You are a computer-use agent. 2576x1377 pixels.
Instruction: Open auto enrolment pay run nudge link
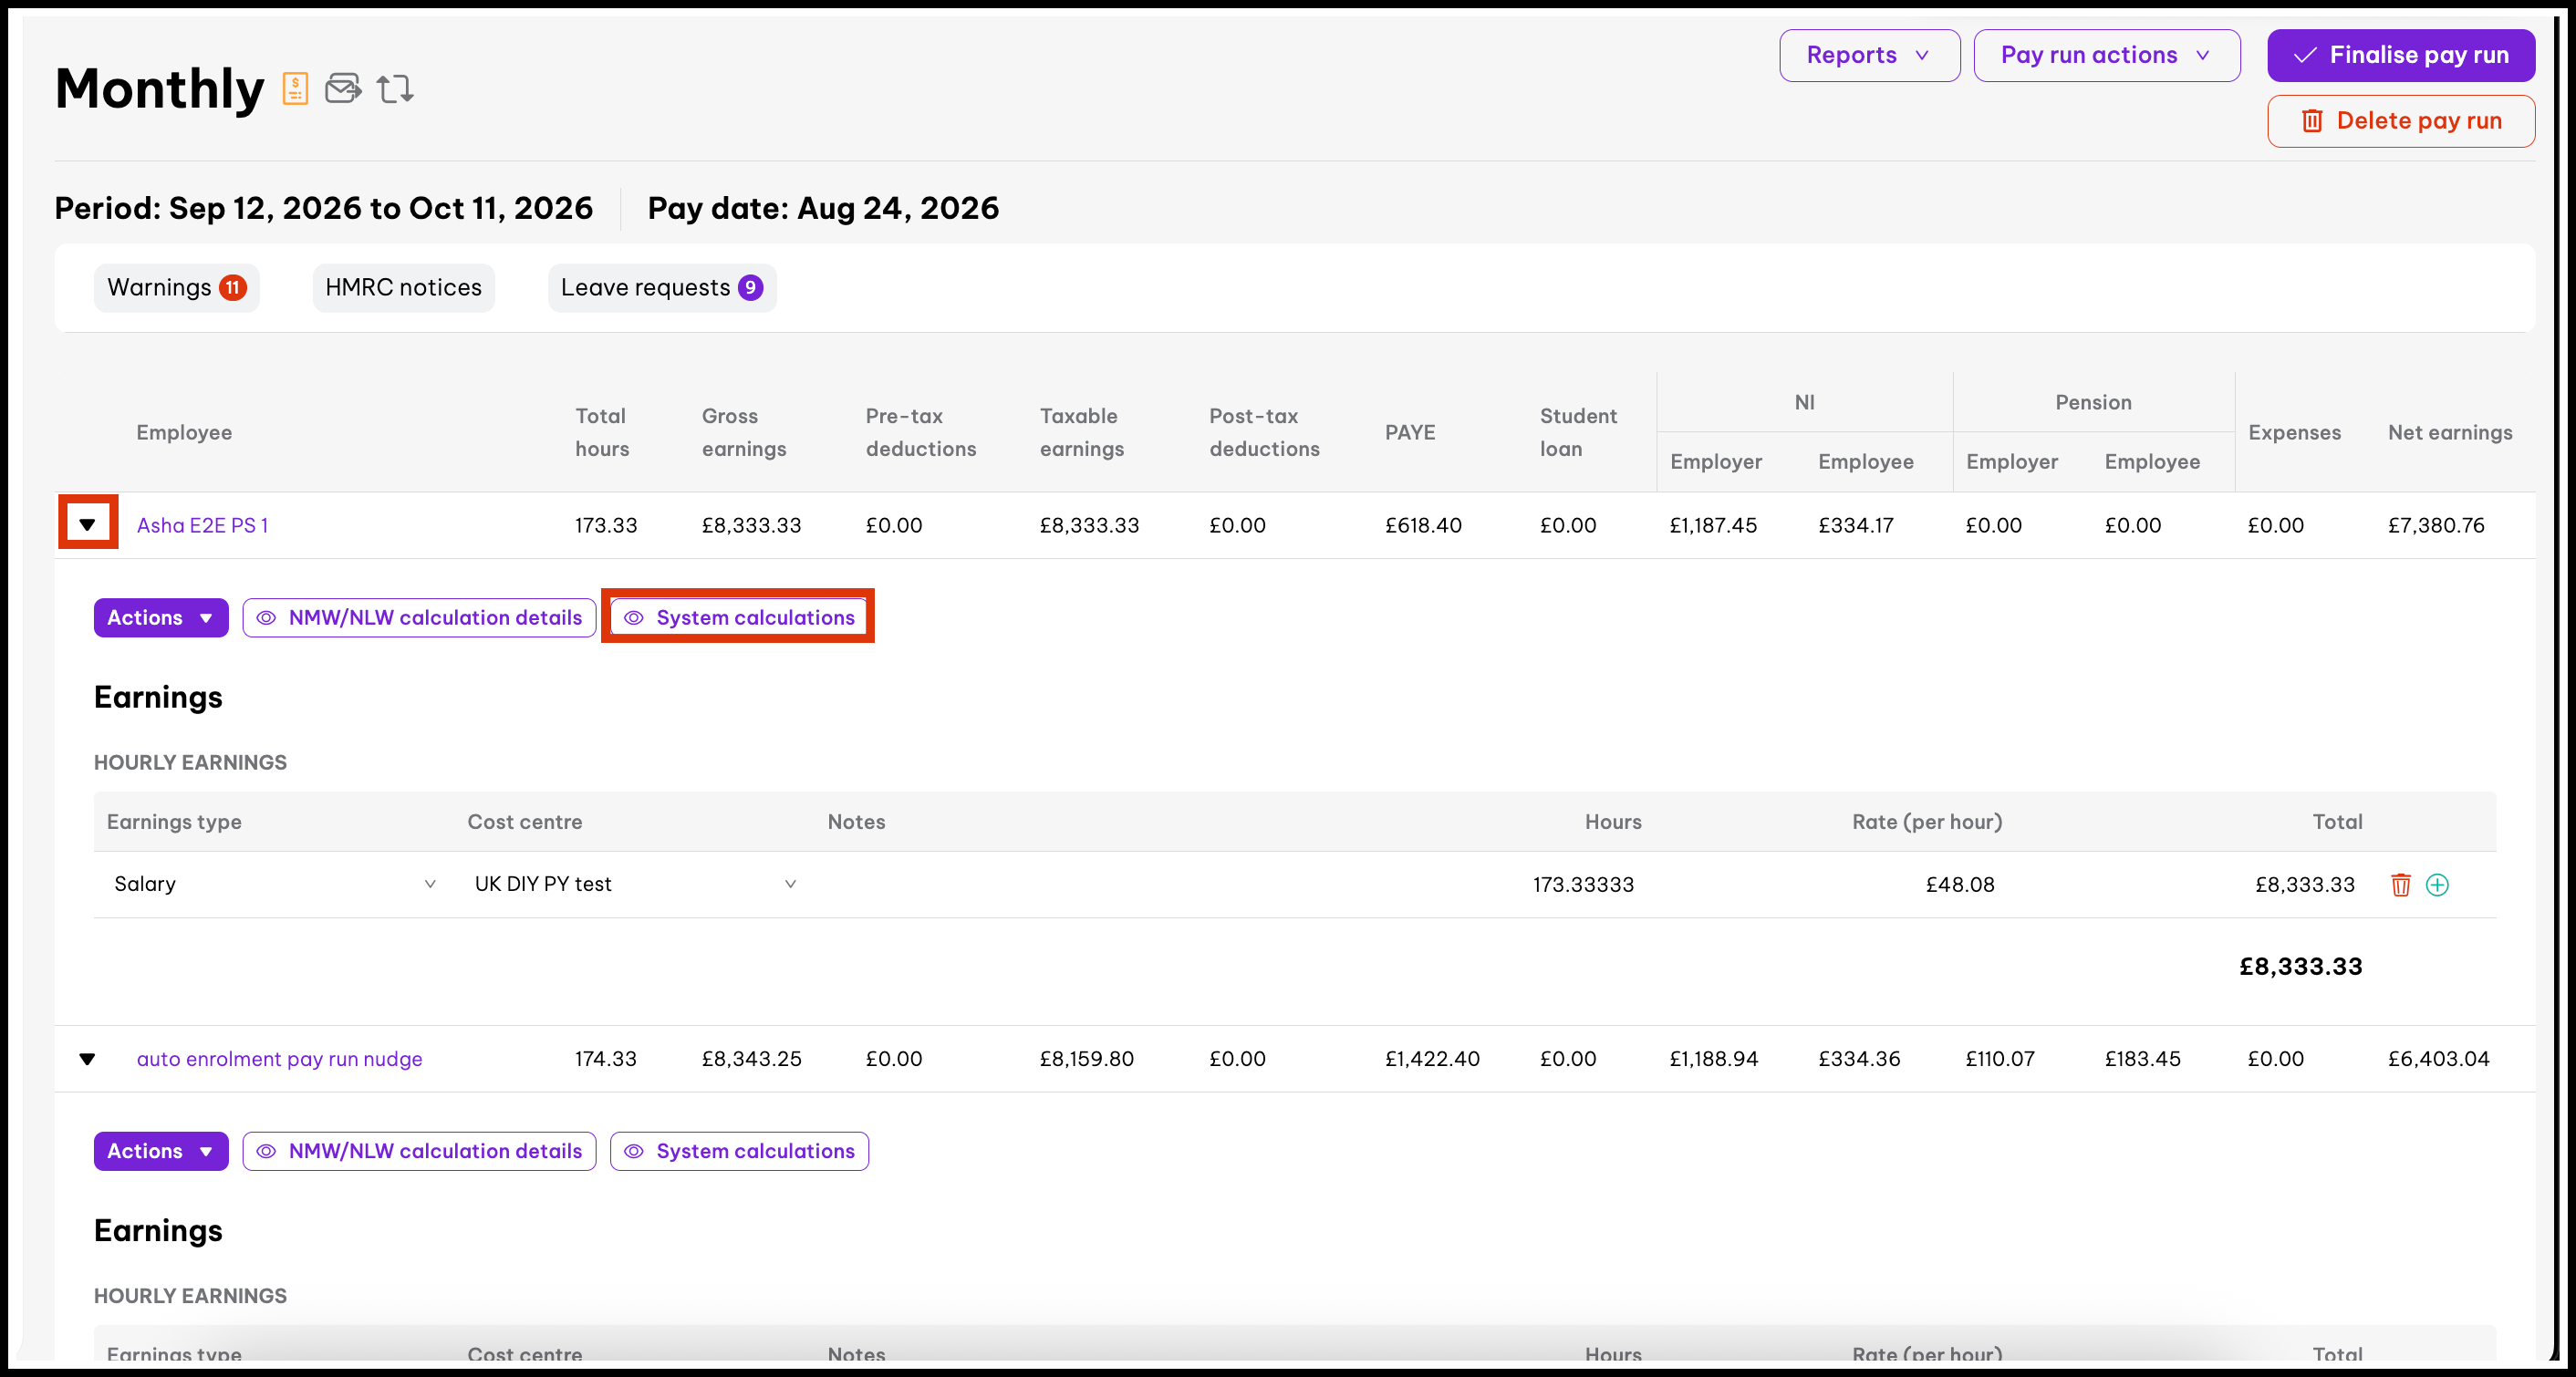click(x=279, y=1058)
